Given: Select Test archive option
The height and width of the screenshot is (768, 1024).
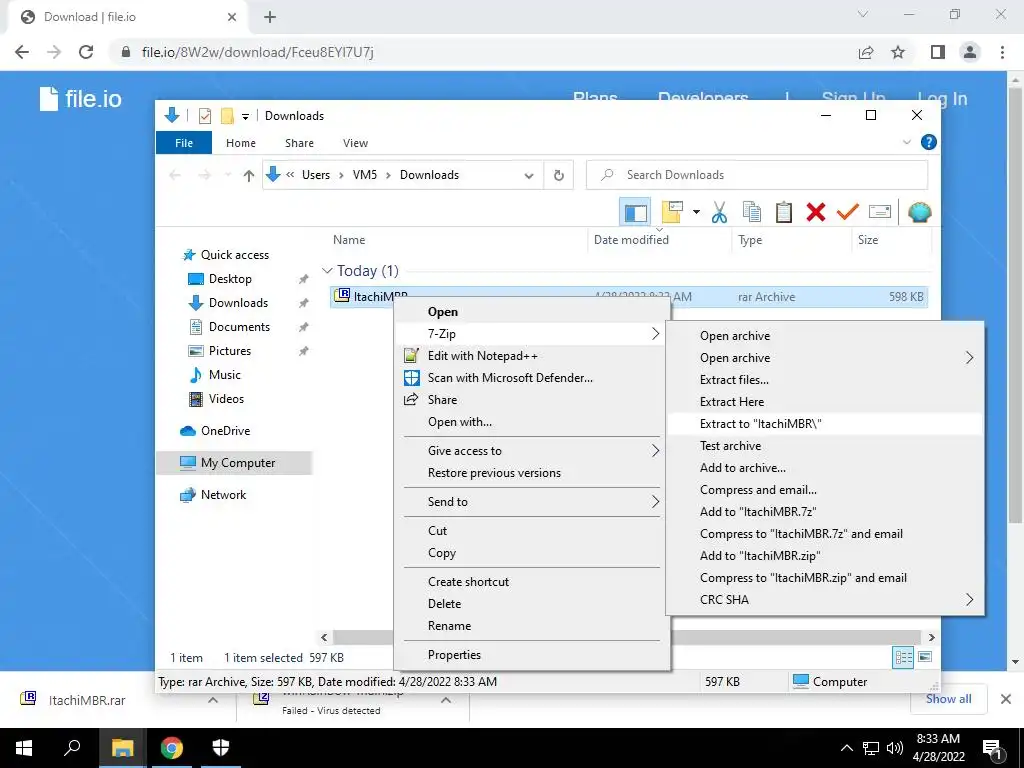Looking at the screenshot, I should [824, 446].
